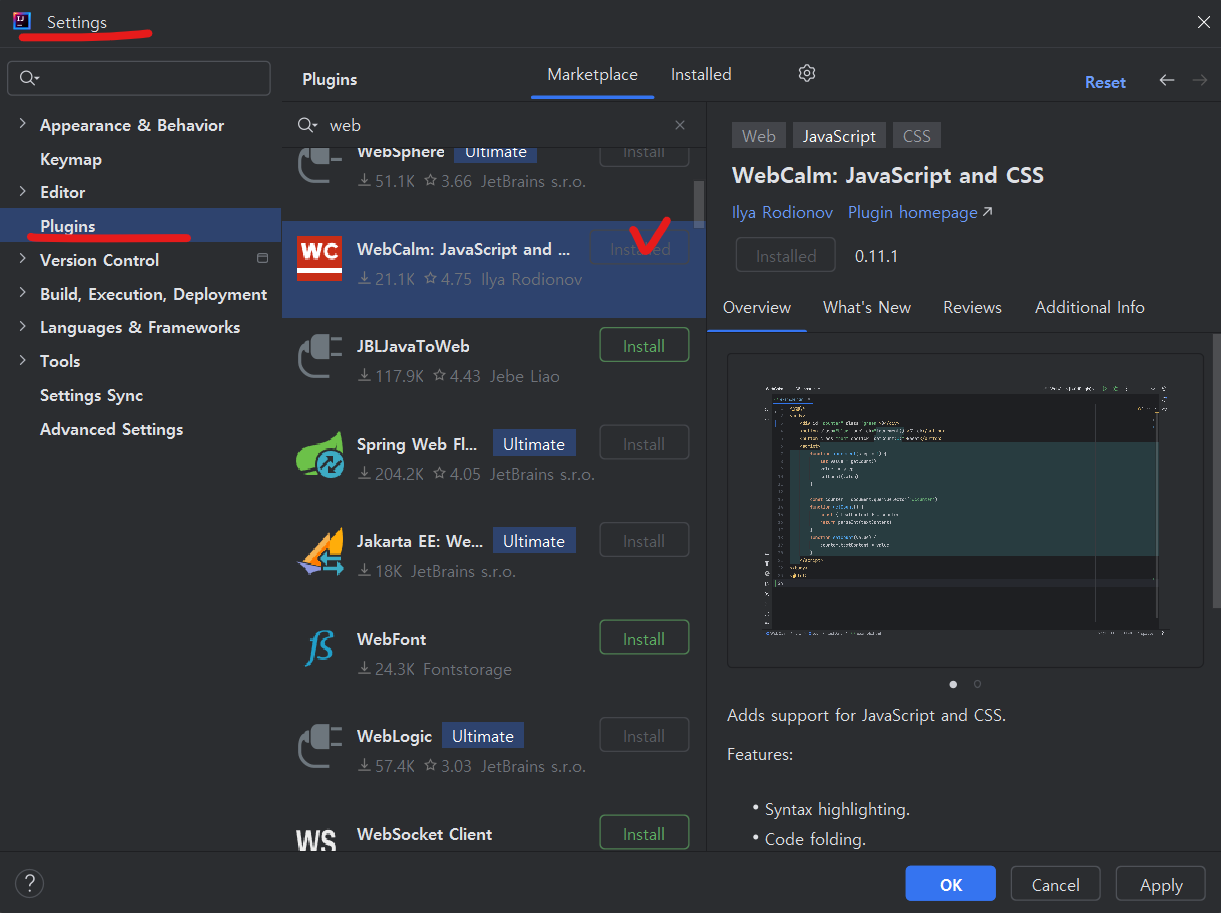This screenshot has width=1221, height=913.
Task: Click the Reset link
Action: (1105, 82)
